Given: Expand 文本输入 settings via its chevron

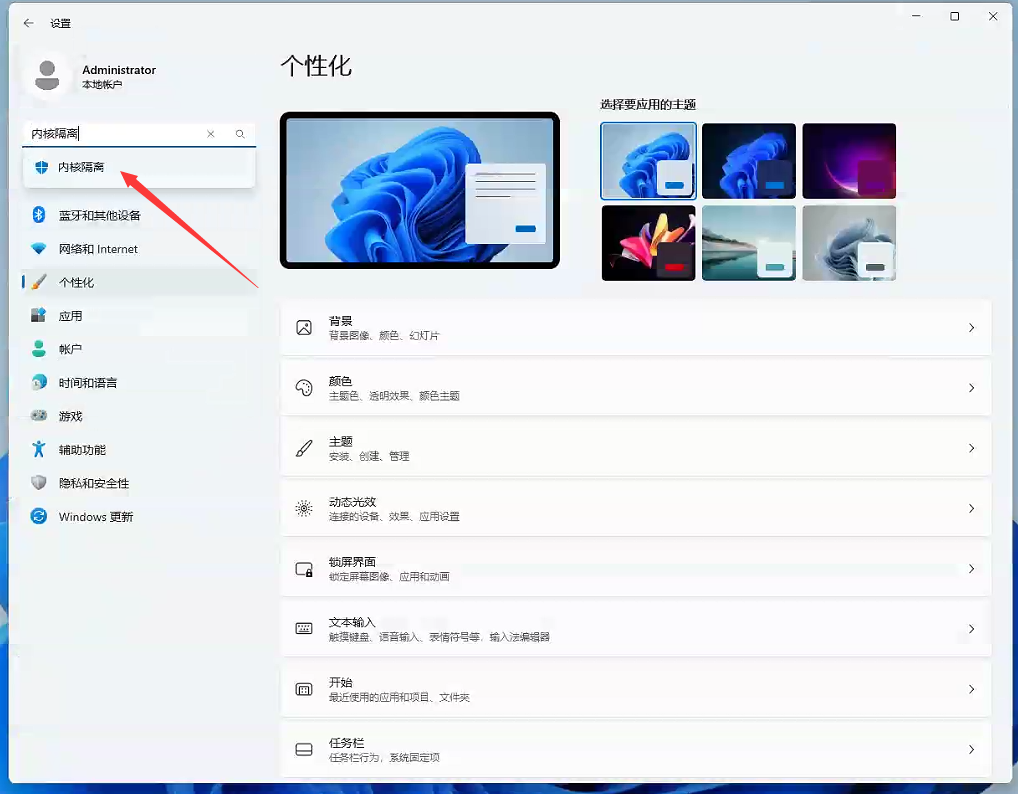Looking at the screenshot, I should [971, 628].
